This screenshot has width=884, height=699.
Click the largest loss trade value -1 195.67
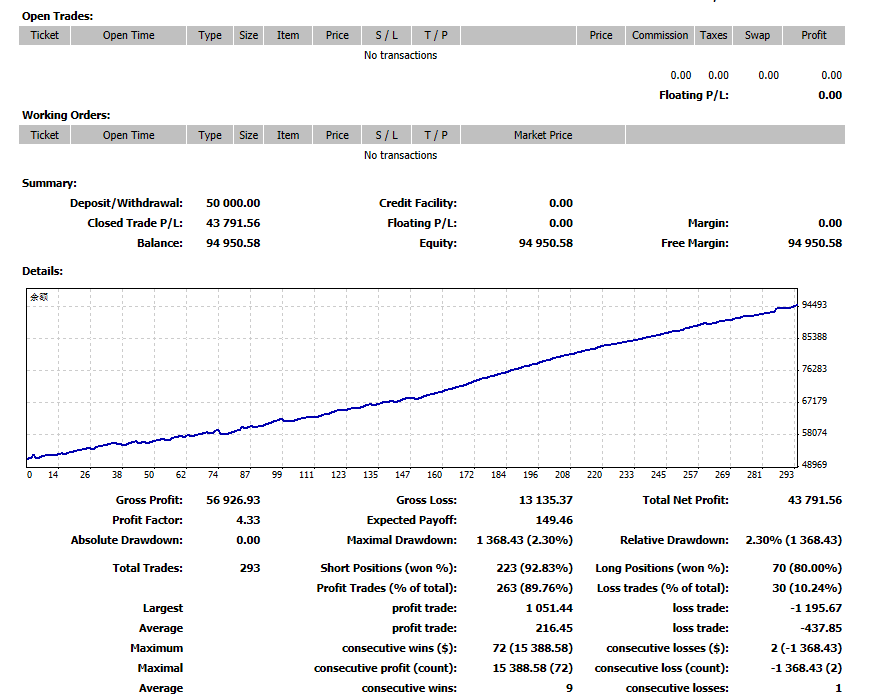(816, 608)
